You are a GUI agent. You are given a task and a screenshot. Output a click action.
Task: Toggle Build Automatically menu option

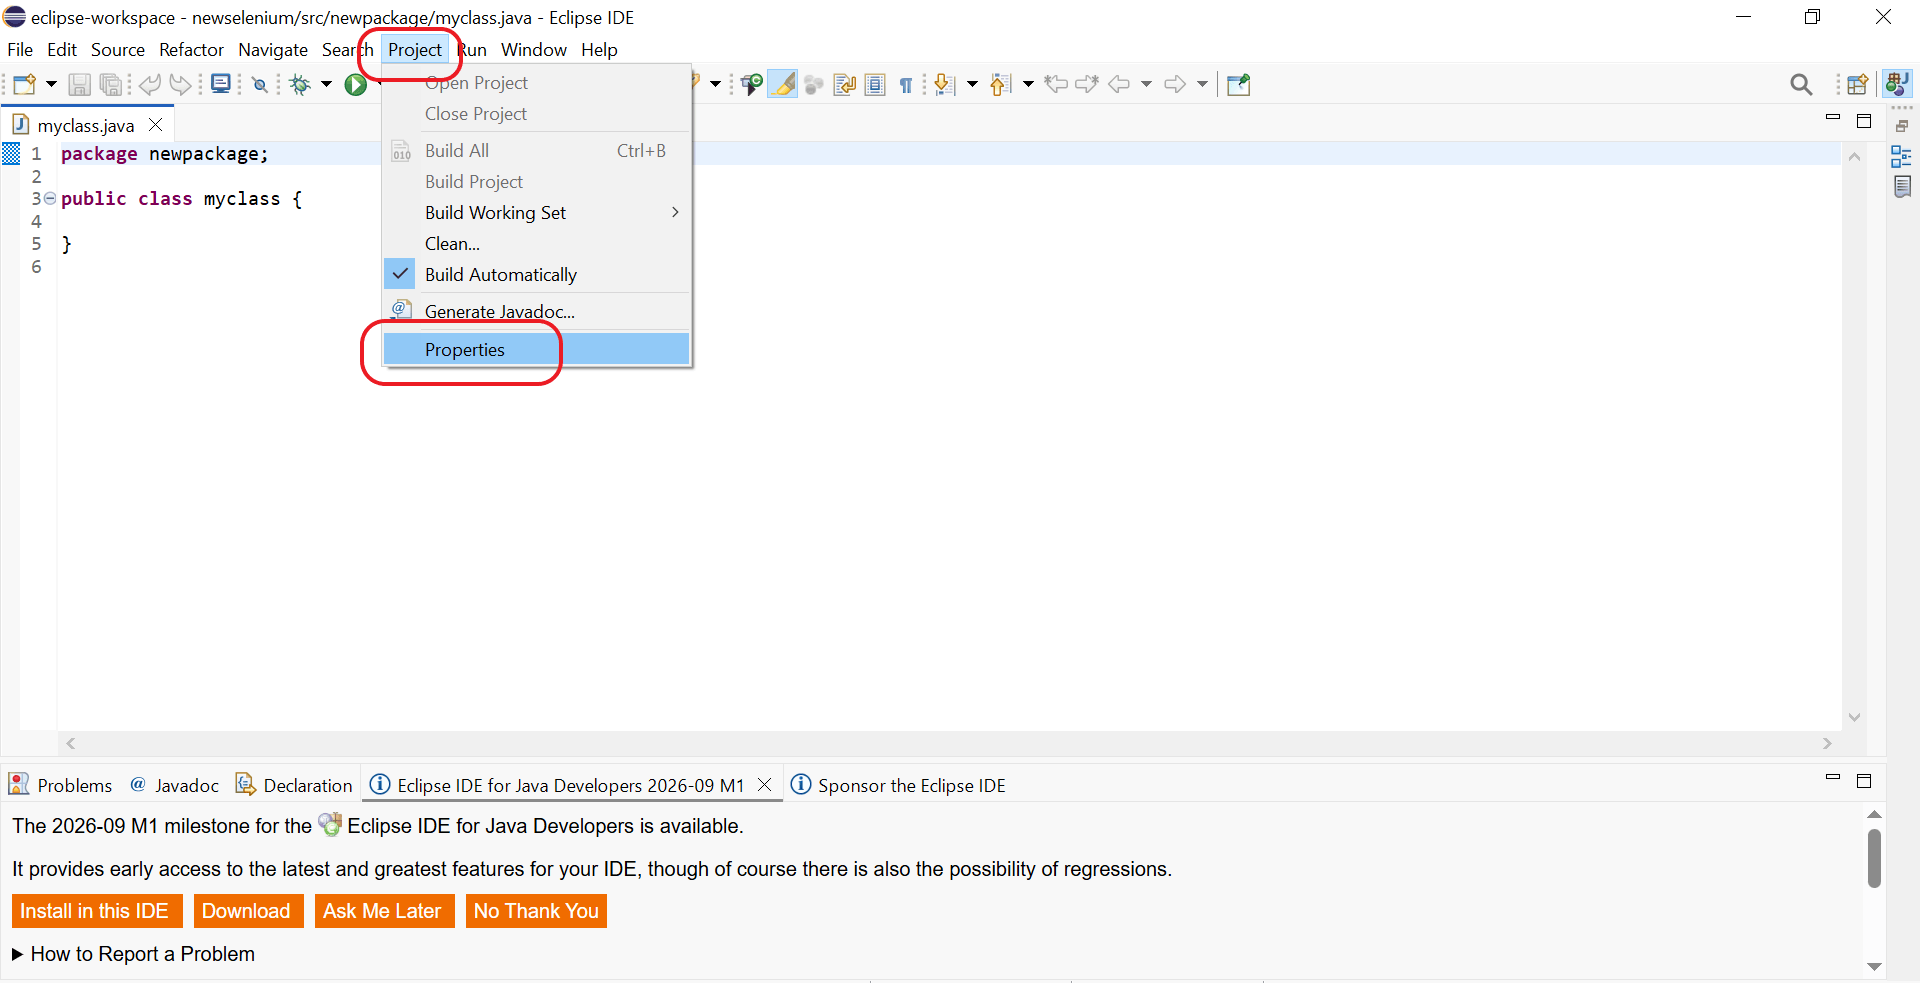click(536, 274)
